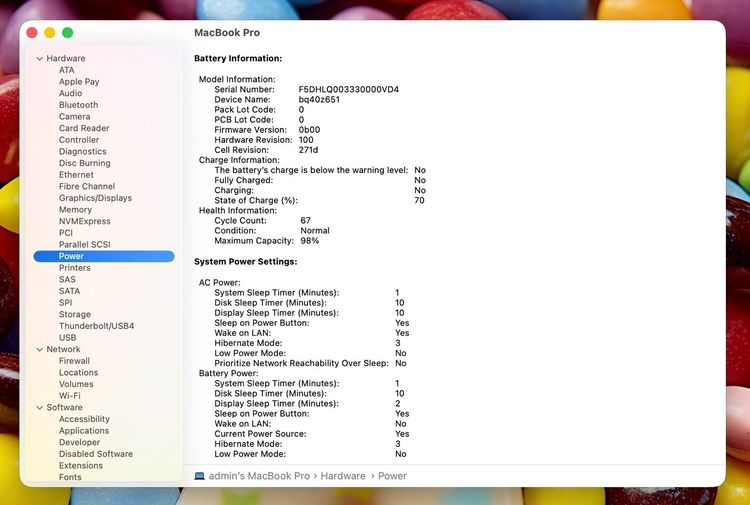Select the serial number F5DHLQ003330000VD4
The width and height of the screenshot is (750, 505).
tap(348, 89)
